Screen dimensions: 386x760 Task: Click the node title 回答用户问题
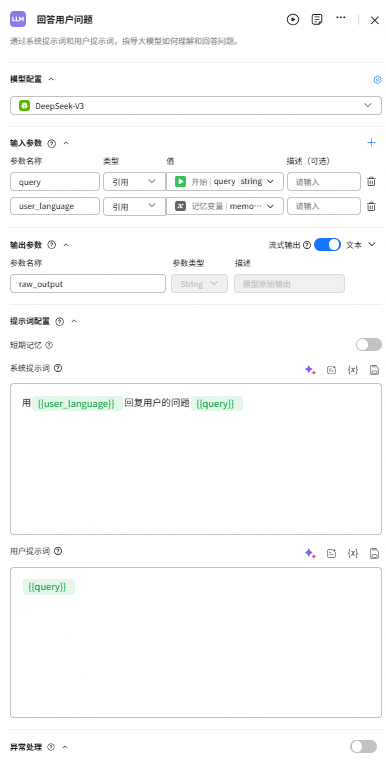(x=64, y=20)
